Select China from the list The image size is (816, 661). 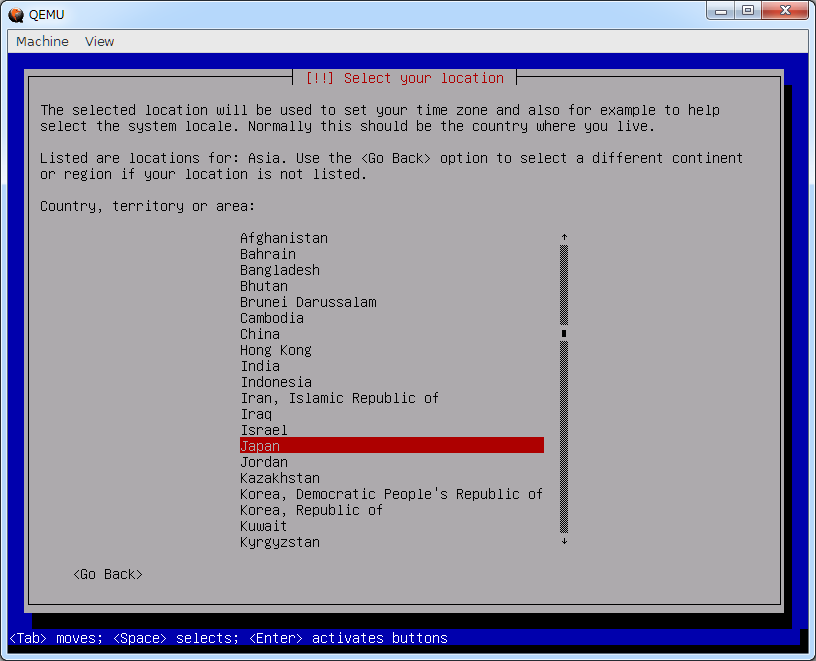260,334
